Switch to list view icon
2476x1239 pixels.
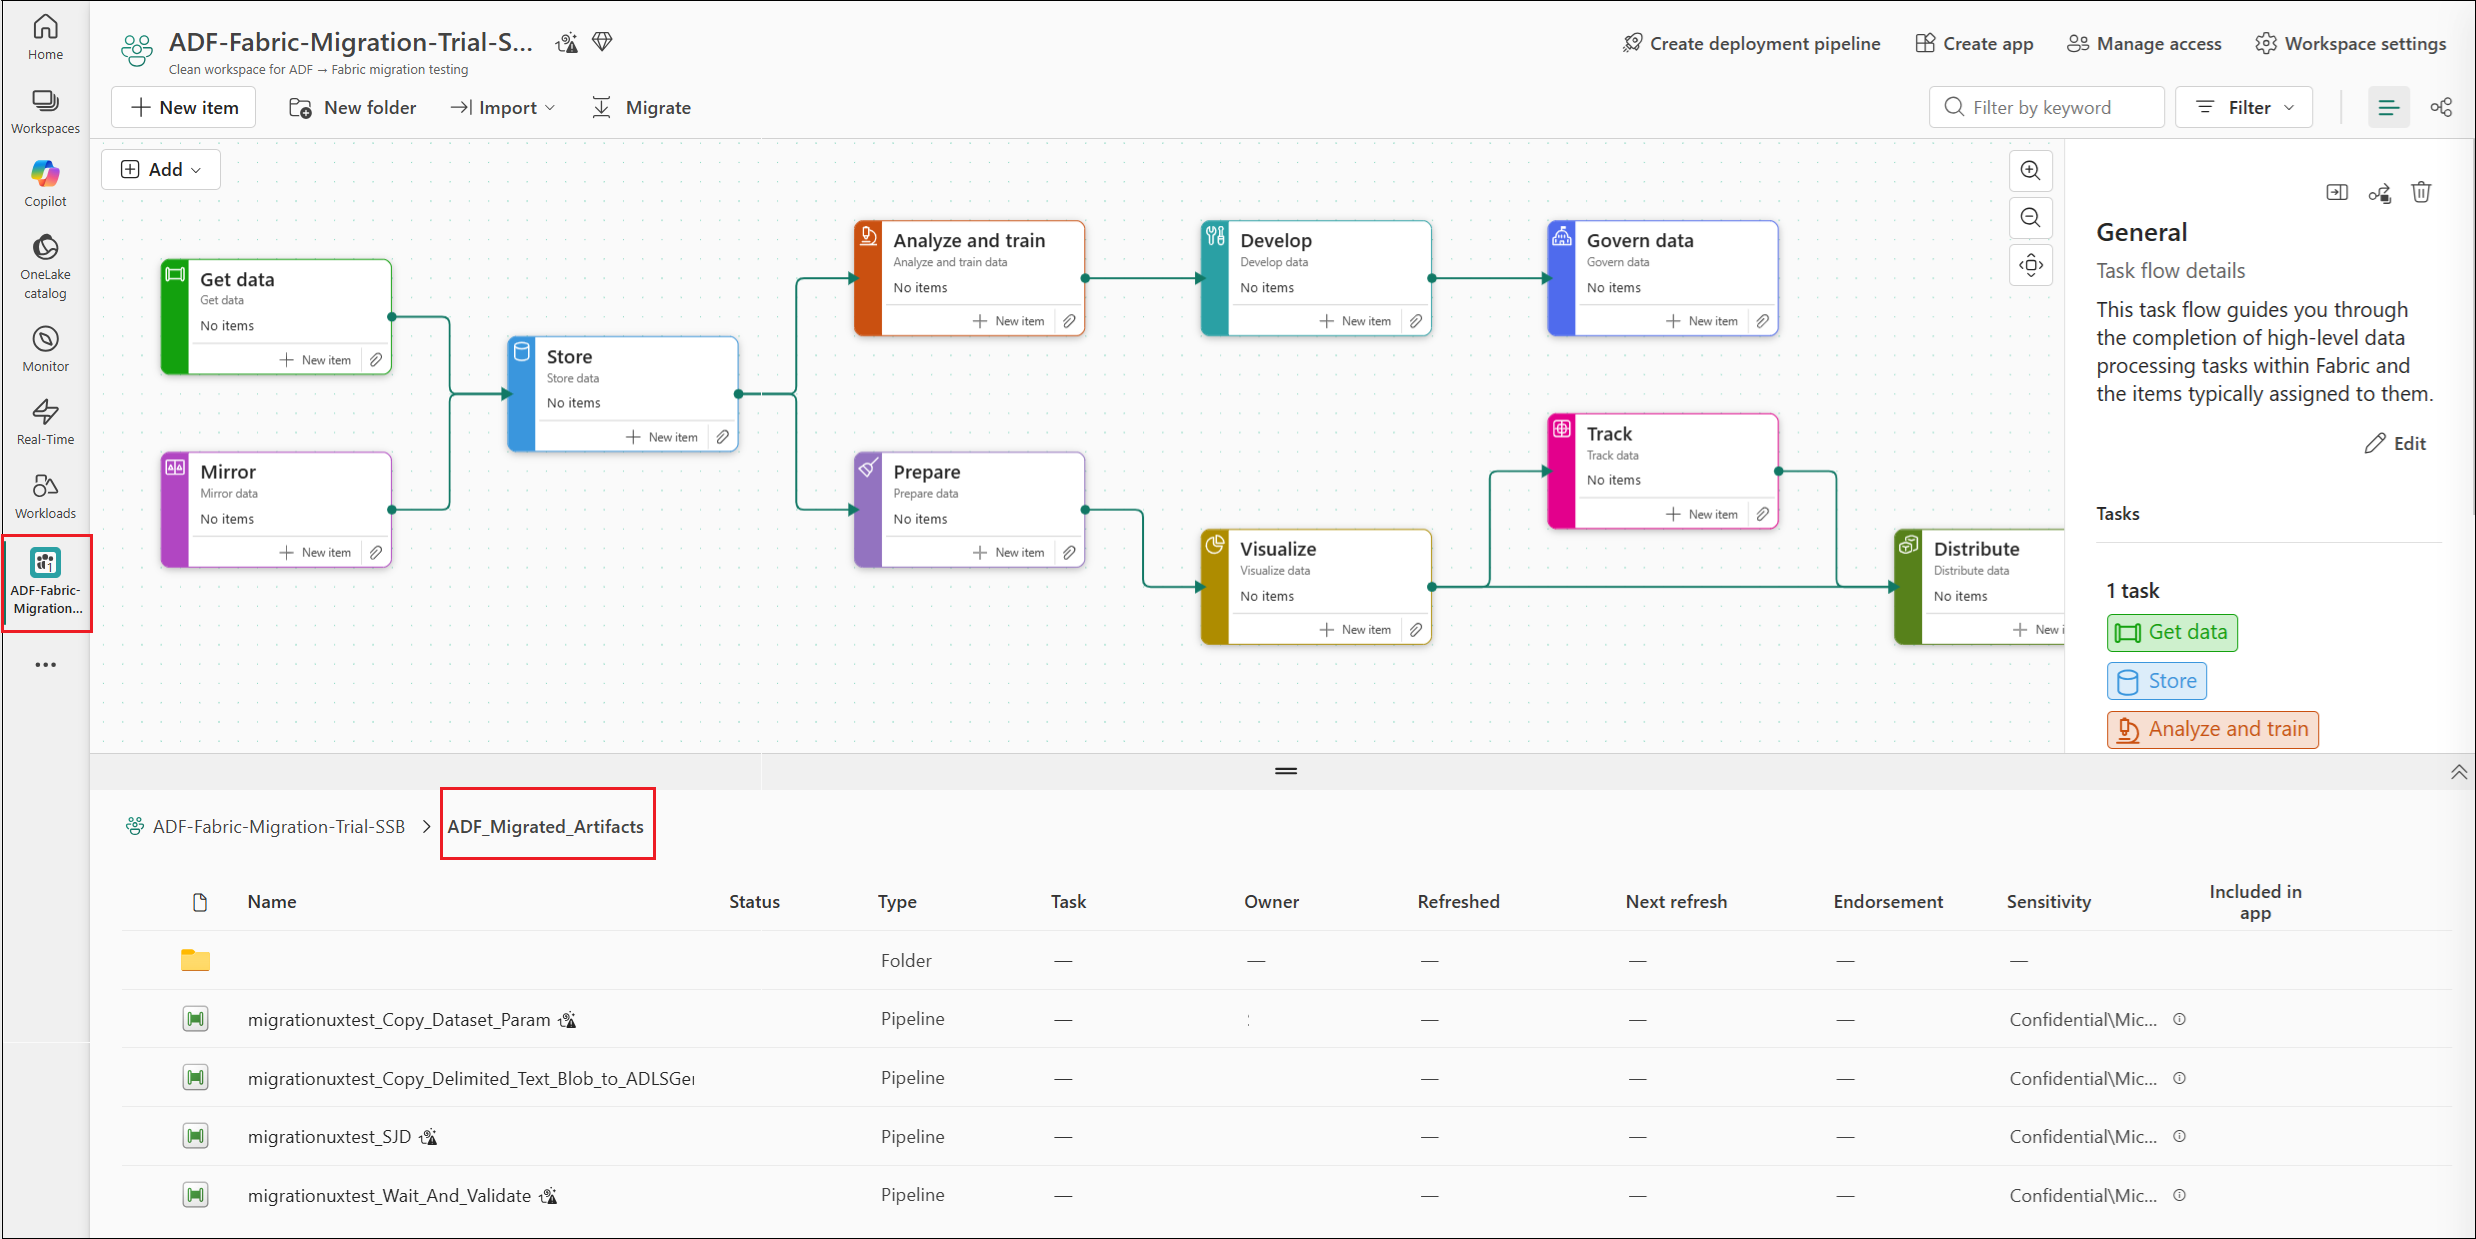pos(2388,107)
